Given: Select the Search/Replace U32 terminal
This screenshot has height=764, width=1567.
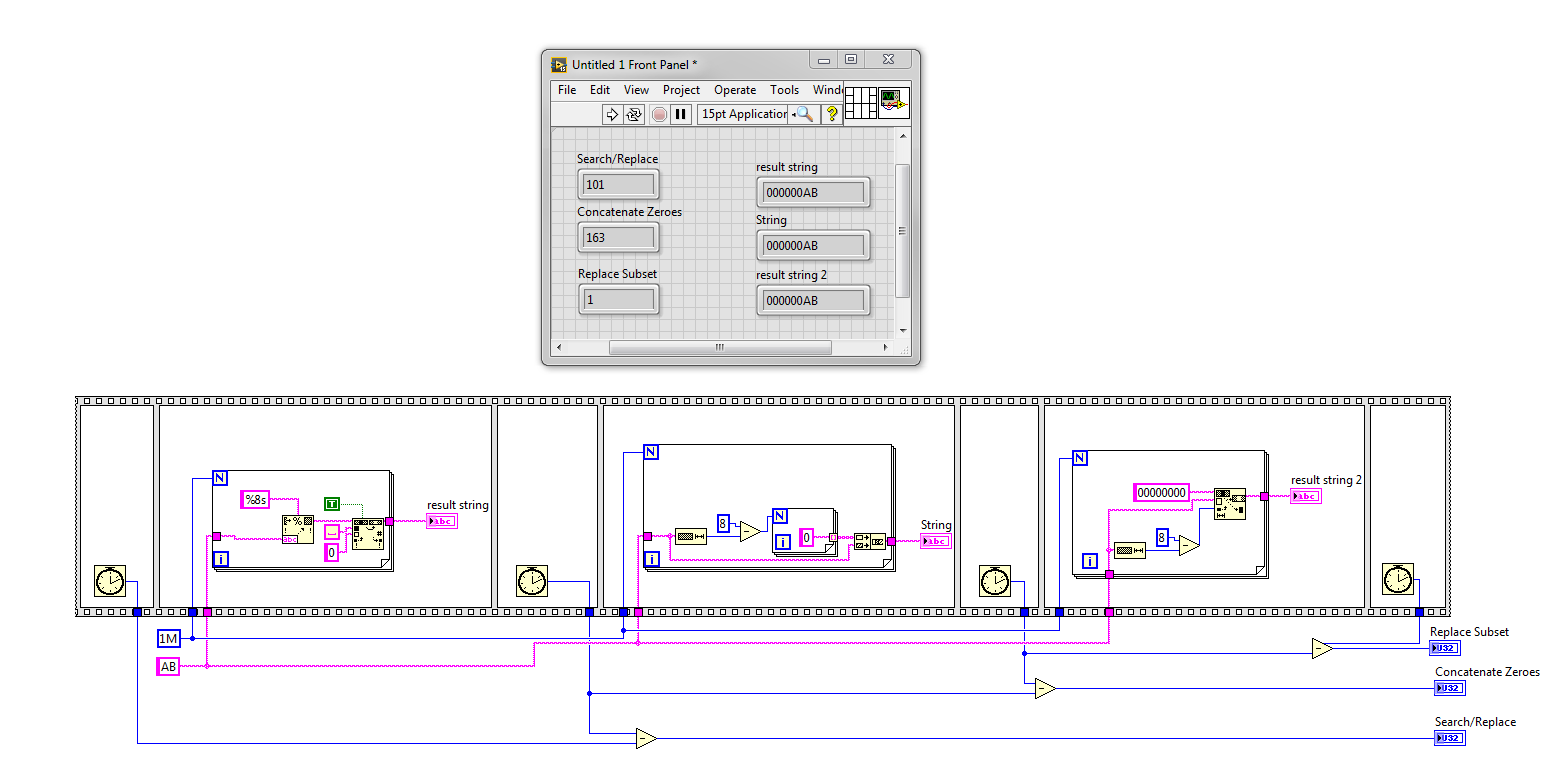Looking at the screenshot, I should click(1448, 738).
